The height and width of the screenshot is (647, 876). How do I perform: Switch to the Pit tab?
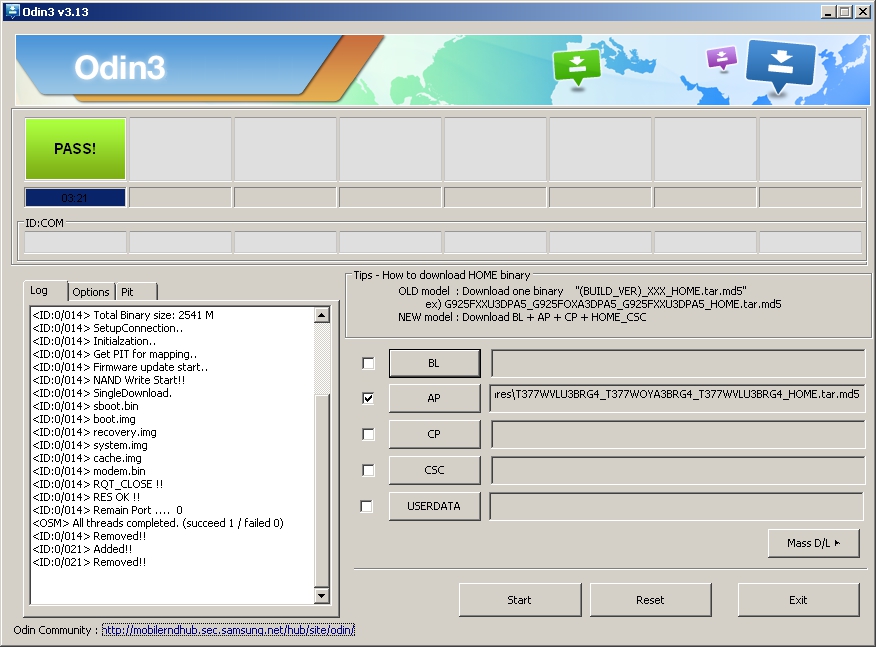(x=136, y=292)
